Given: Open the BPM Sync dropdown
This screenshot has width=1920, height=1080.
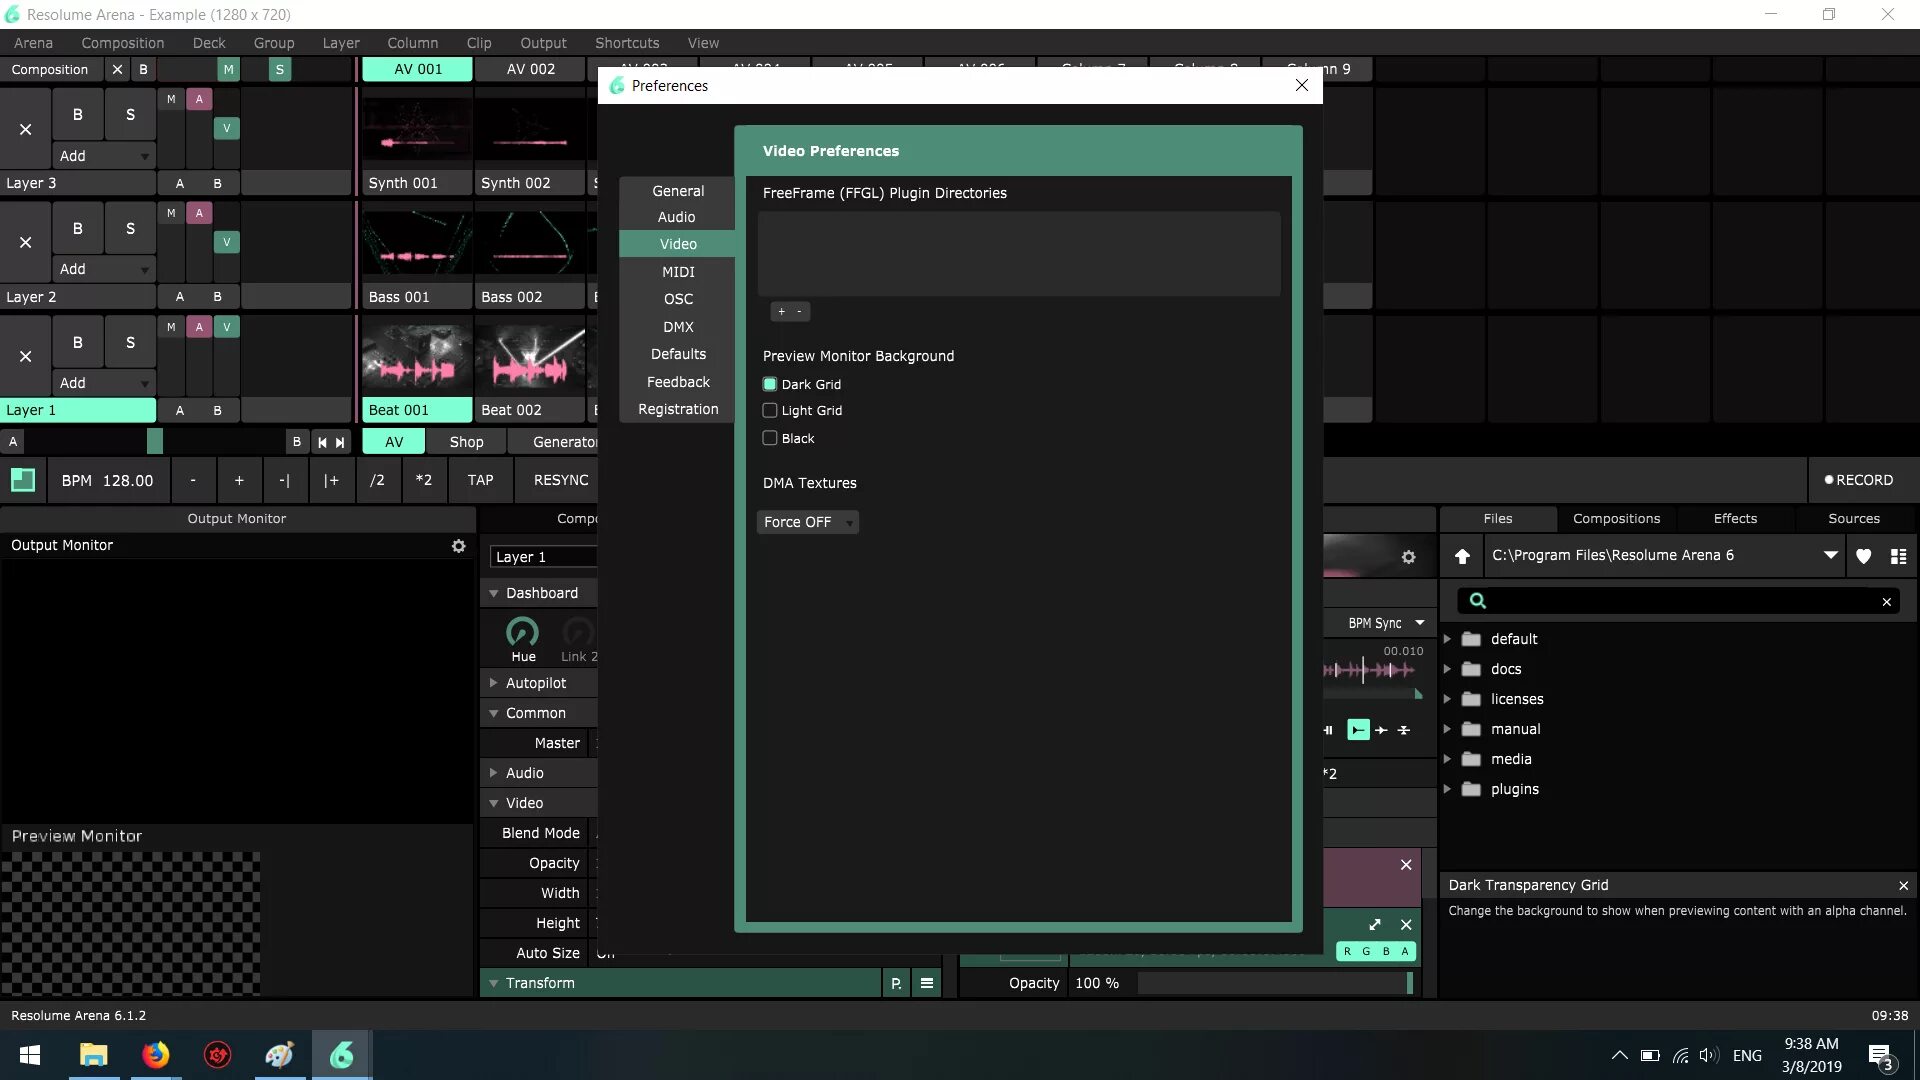Looking at the screenshot, I should pyautogui.click(x=1386, y=623).
